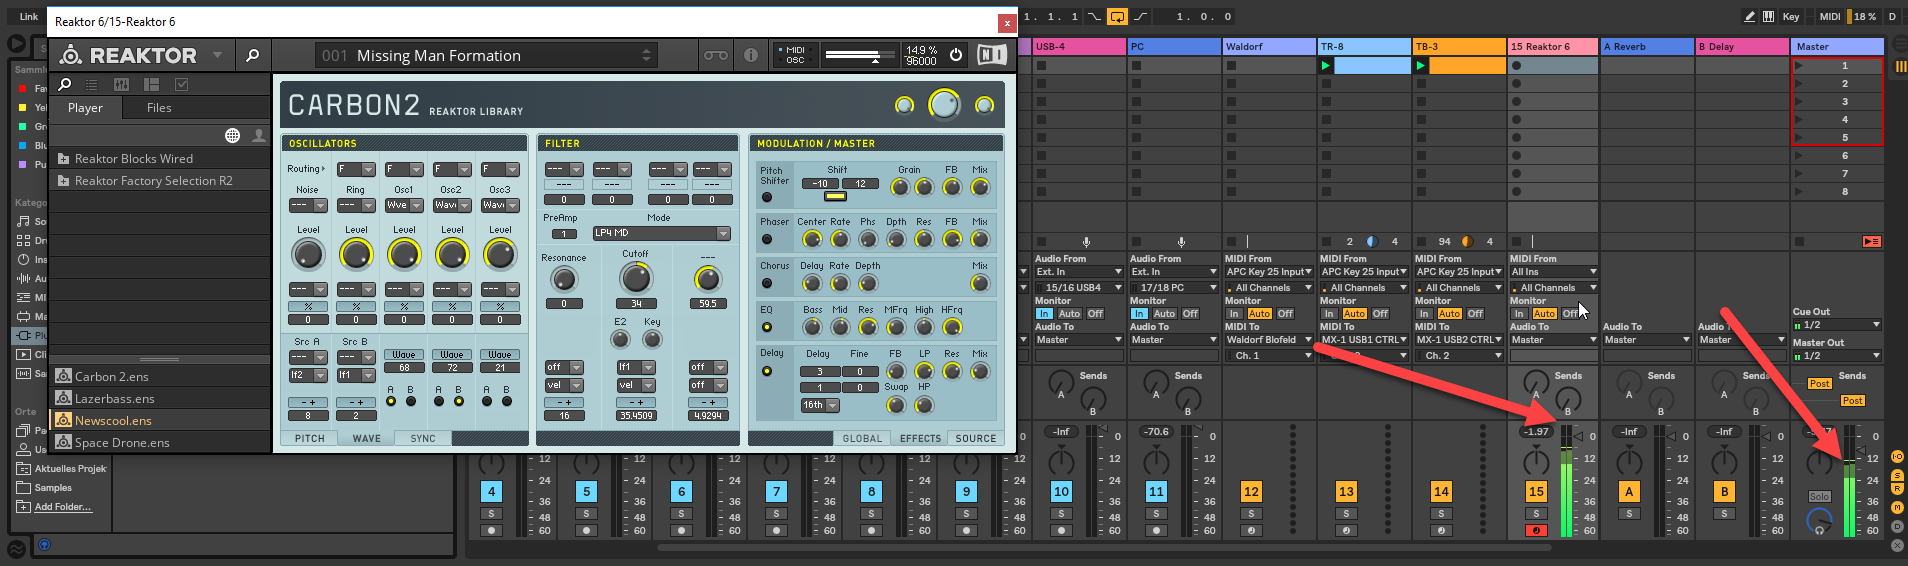Switch to the Files tab

(159, 108)
